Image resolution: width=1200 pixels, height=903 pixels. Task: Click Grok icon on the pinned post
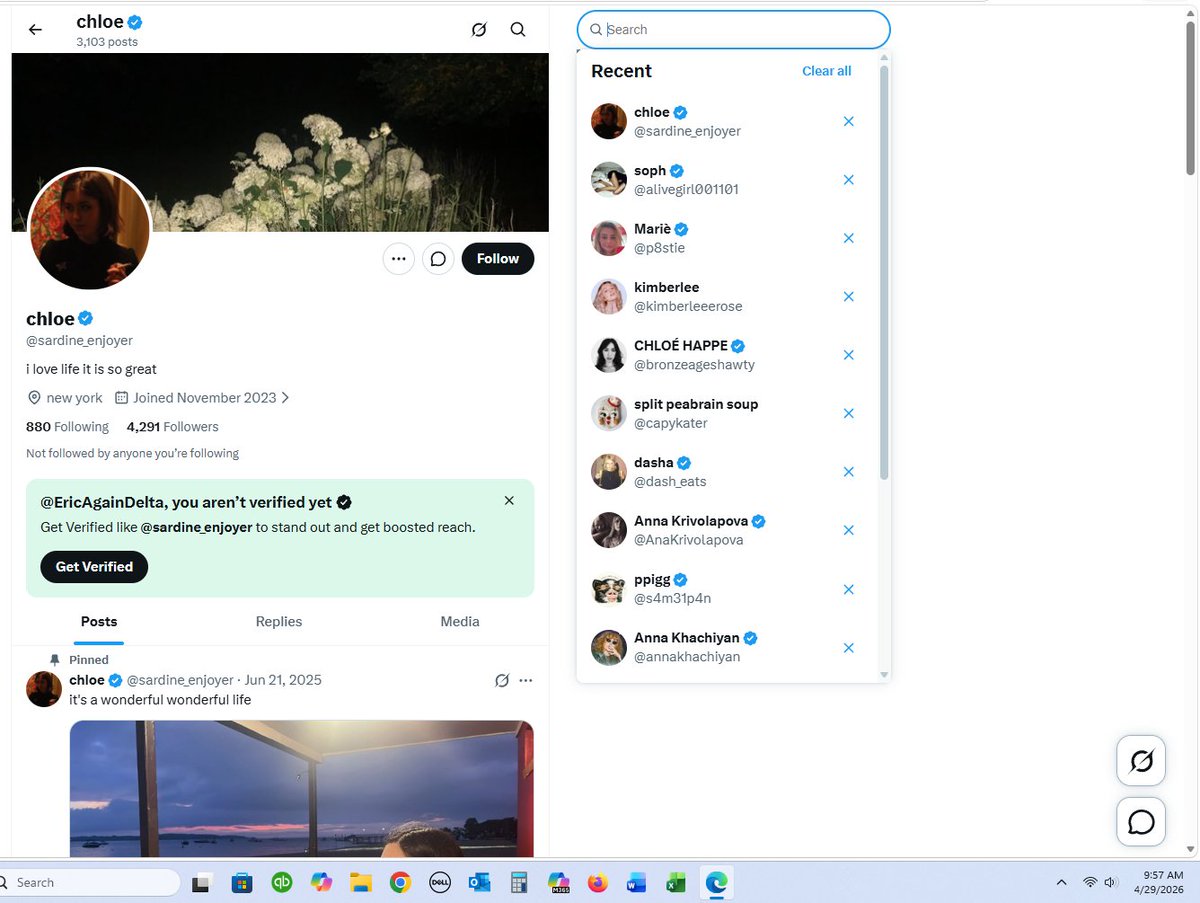point(502,681)
